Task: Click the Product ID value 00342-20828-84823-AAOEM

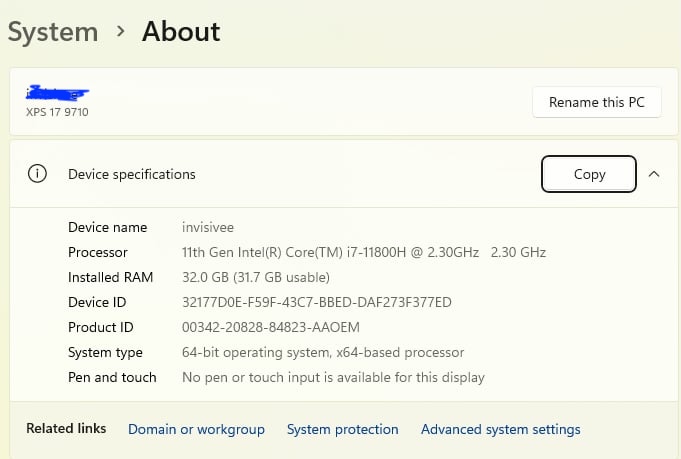Action: (x=270, y=327)
